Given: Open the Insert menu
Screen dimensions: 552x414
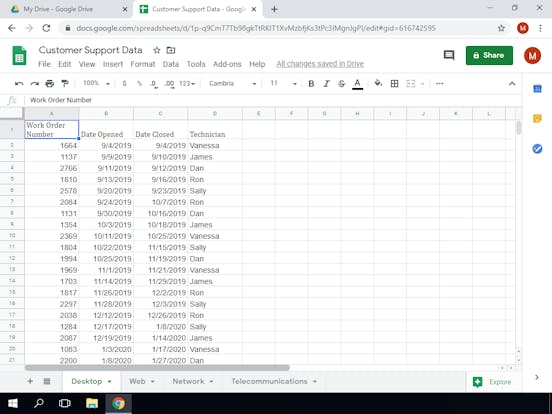Looking at the screenshot, I should (x=113, y=64).
